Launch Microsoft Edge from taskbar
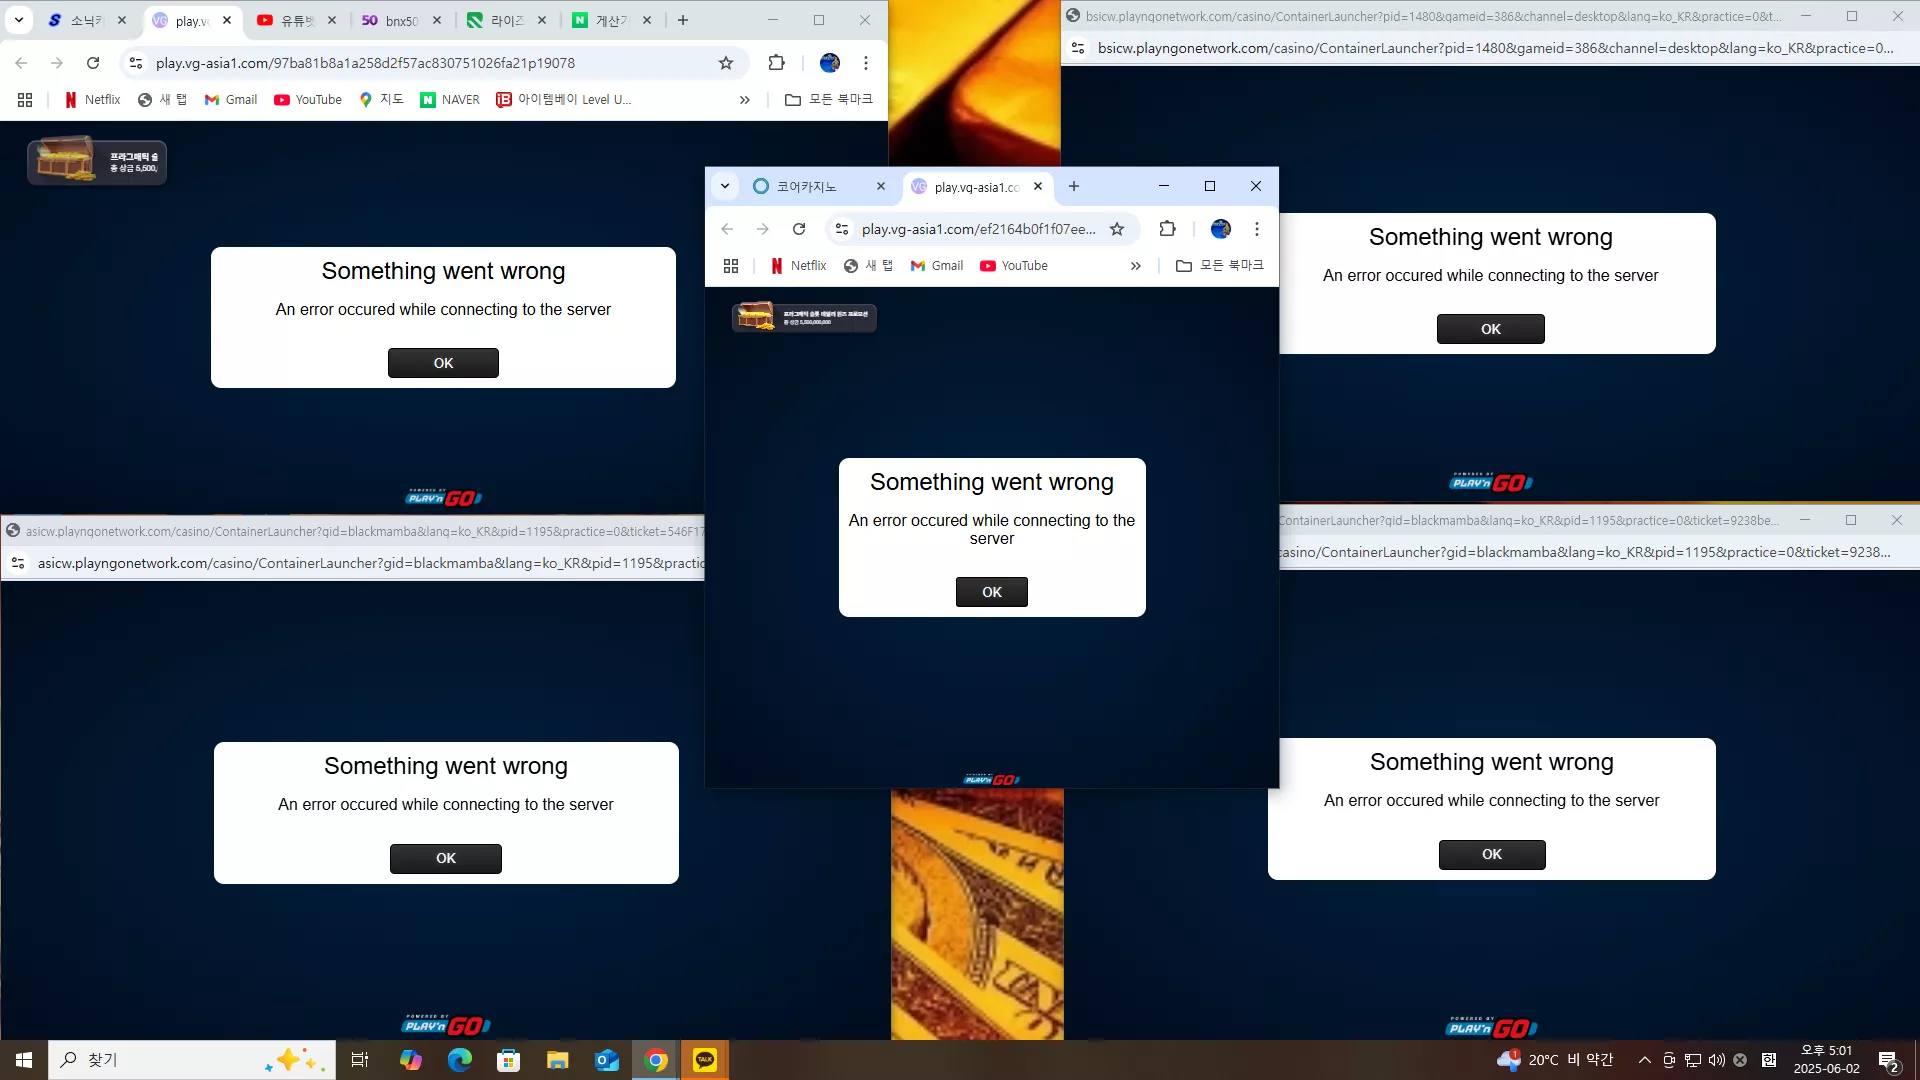This screenshot has width=1920, height=1080. pos(460,1060)
